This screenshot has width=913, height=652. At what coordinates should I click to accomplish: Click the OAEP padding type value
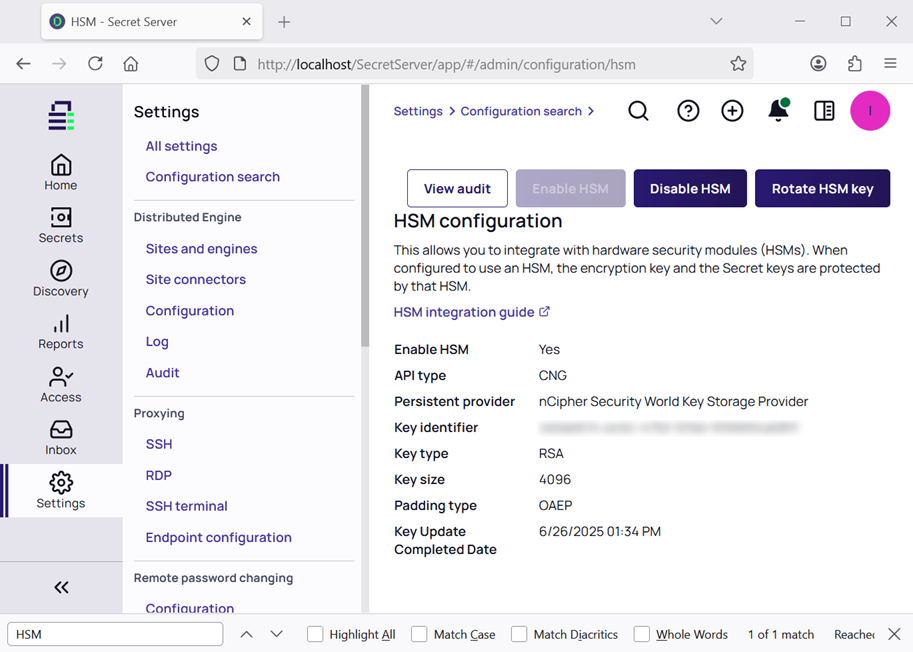(x=555, y=505)
